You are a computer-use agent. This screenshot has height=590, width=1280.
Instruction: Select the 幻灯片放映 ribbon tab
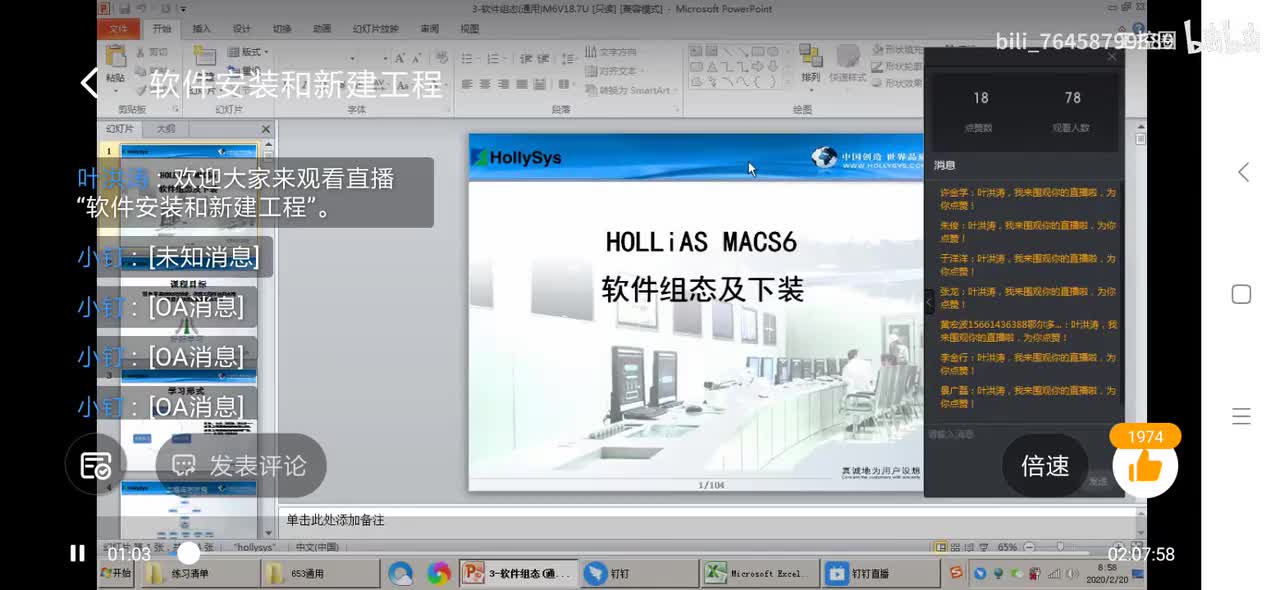point(375,29)
